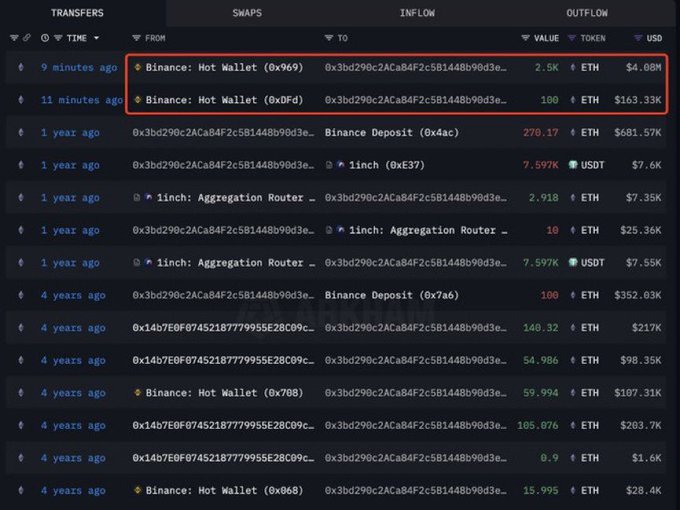
Task: Click sender address in 54.986 ETH row
Action: (223, 360)
